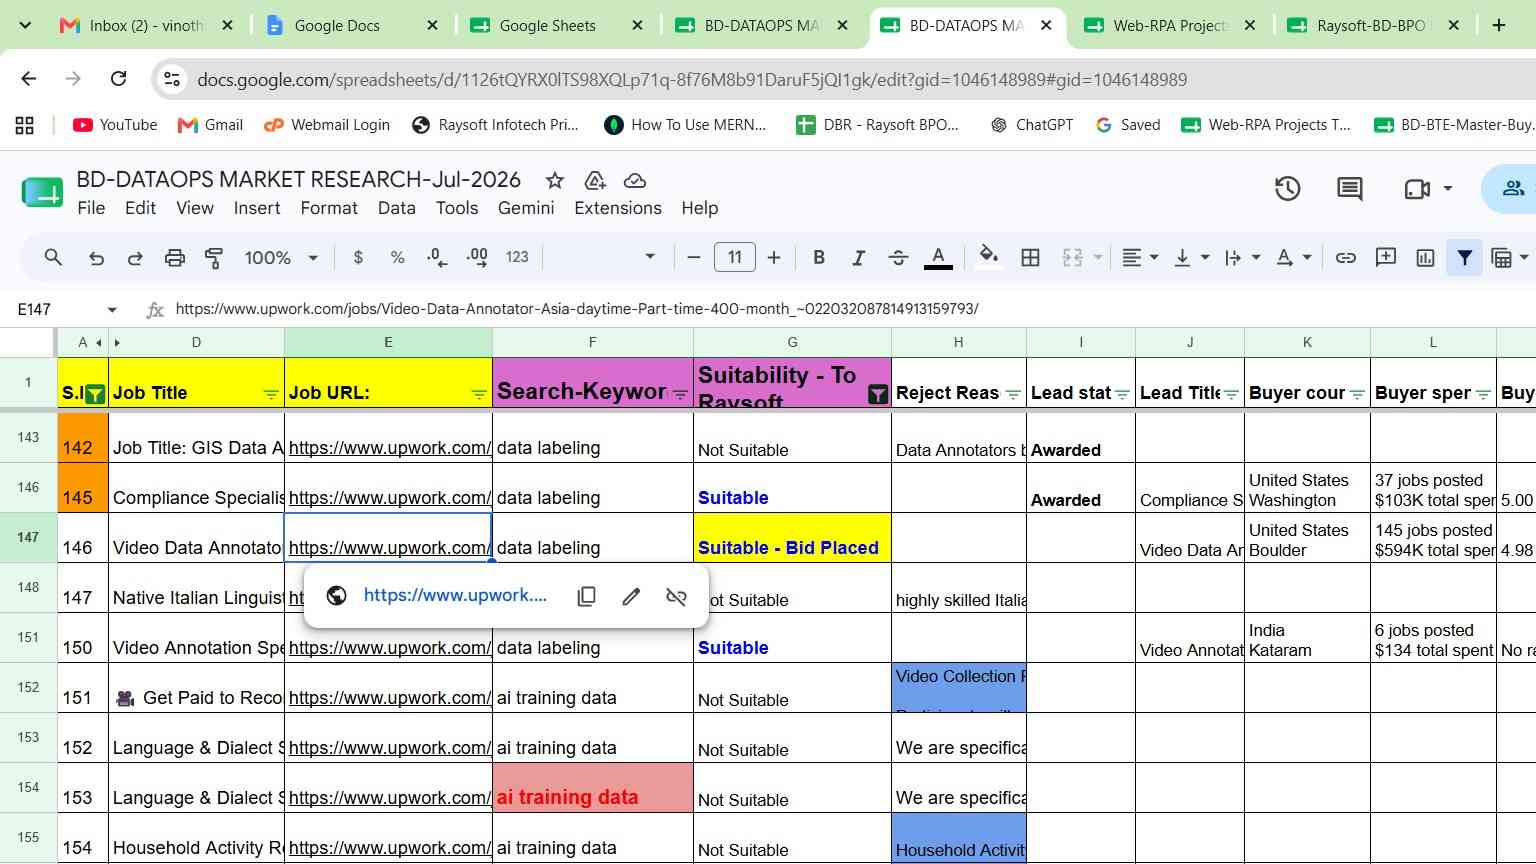Edit link pencil icon in popup
The height and width of the screenshot is (864, 1536).
coord(631,596)
